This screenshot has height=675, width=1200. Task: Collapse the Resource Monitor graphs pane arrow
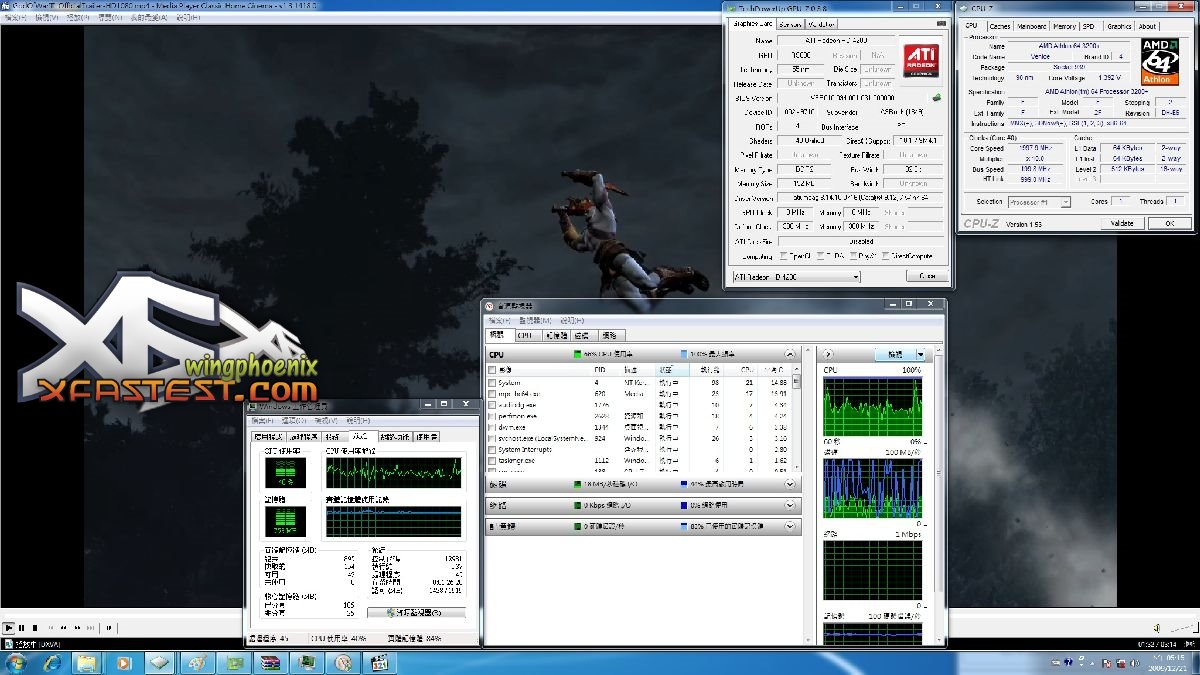click(x=828, y=354)
